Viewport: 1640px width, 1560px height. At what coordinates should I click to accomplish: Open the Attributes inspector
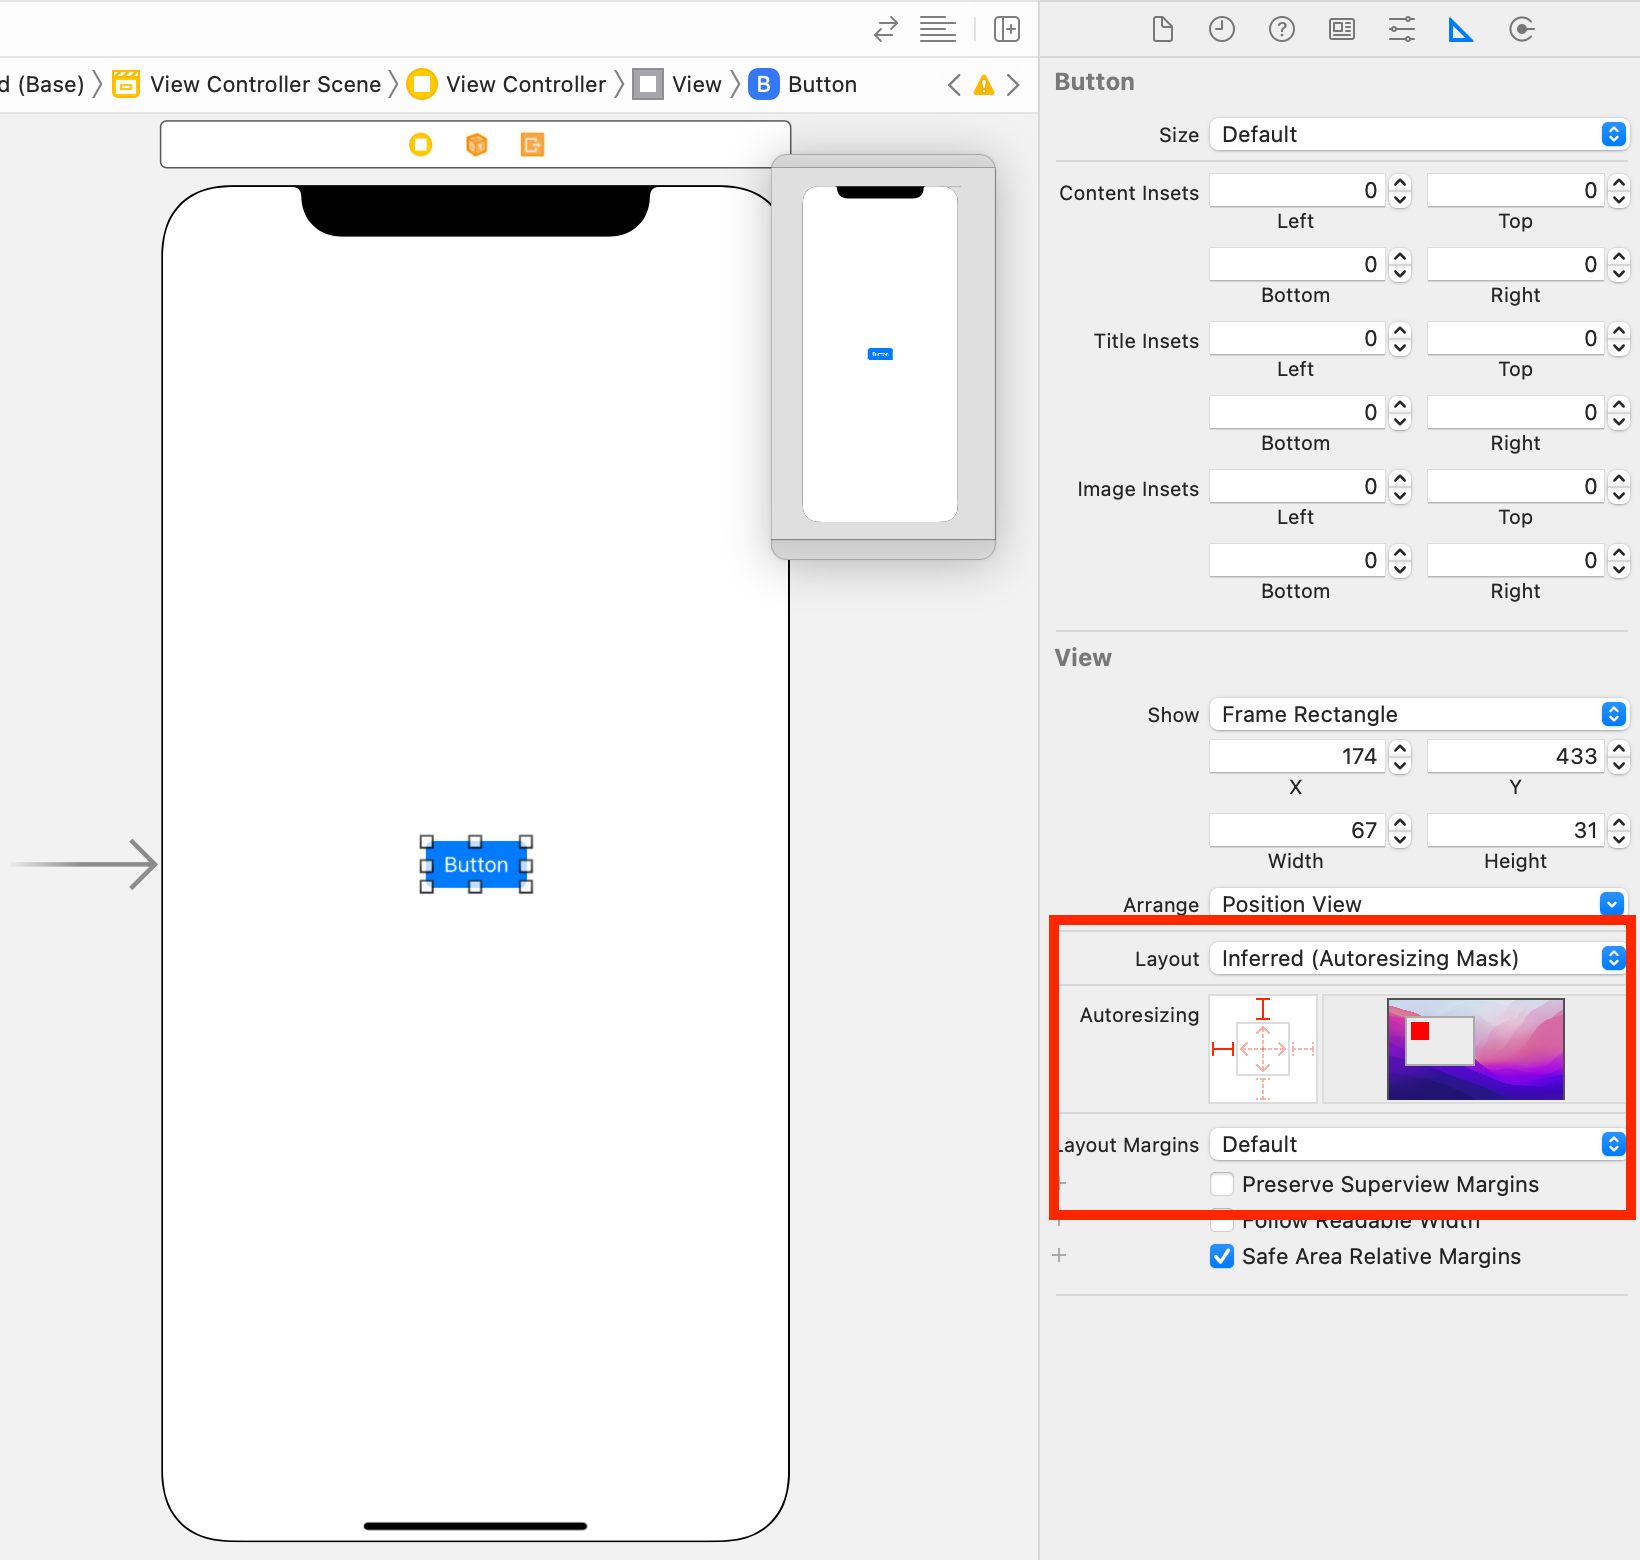point(1401,29)
